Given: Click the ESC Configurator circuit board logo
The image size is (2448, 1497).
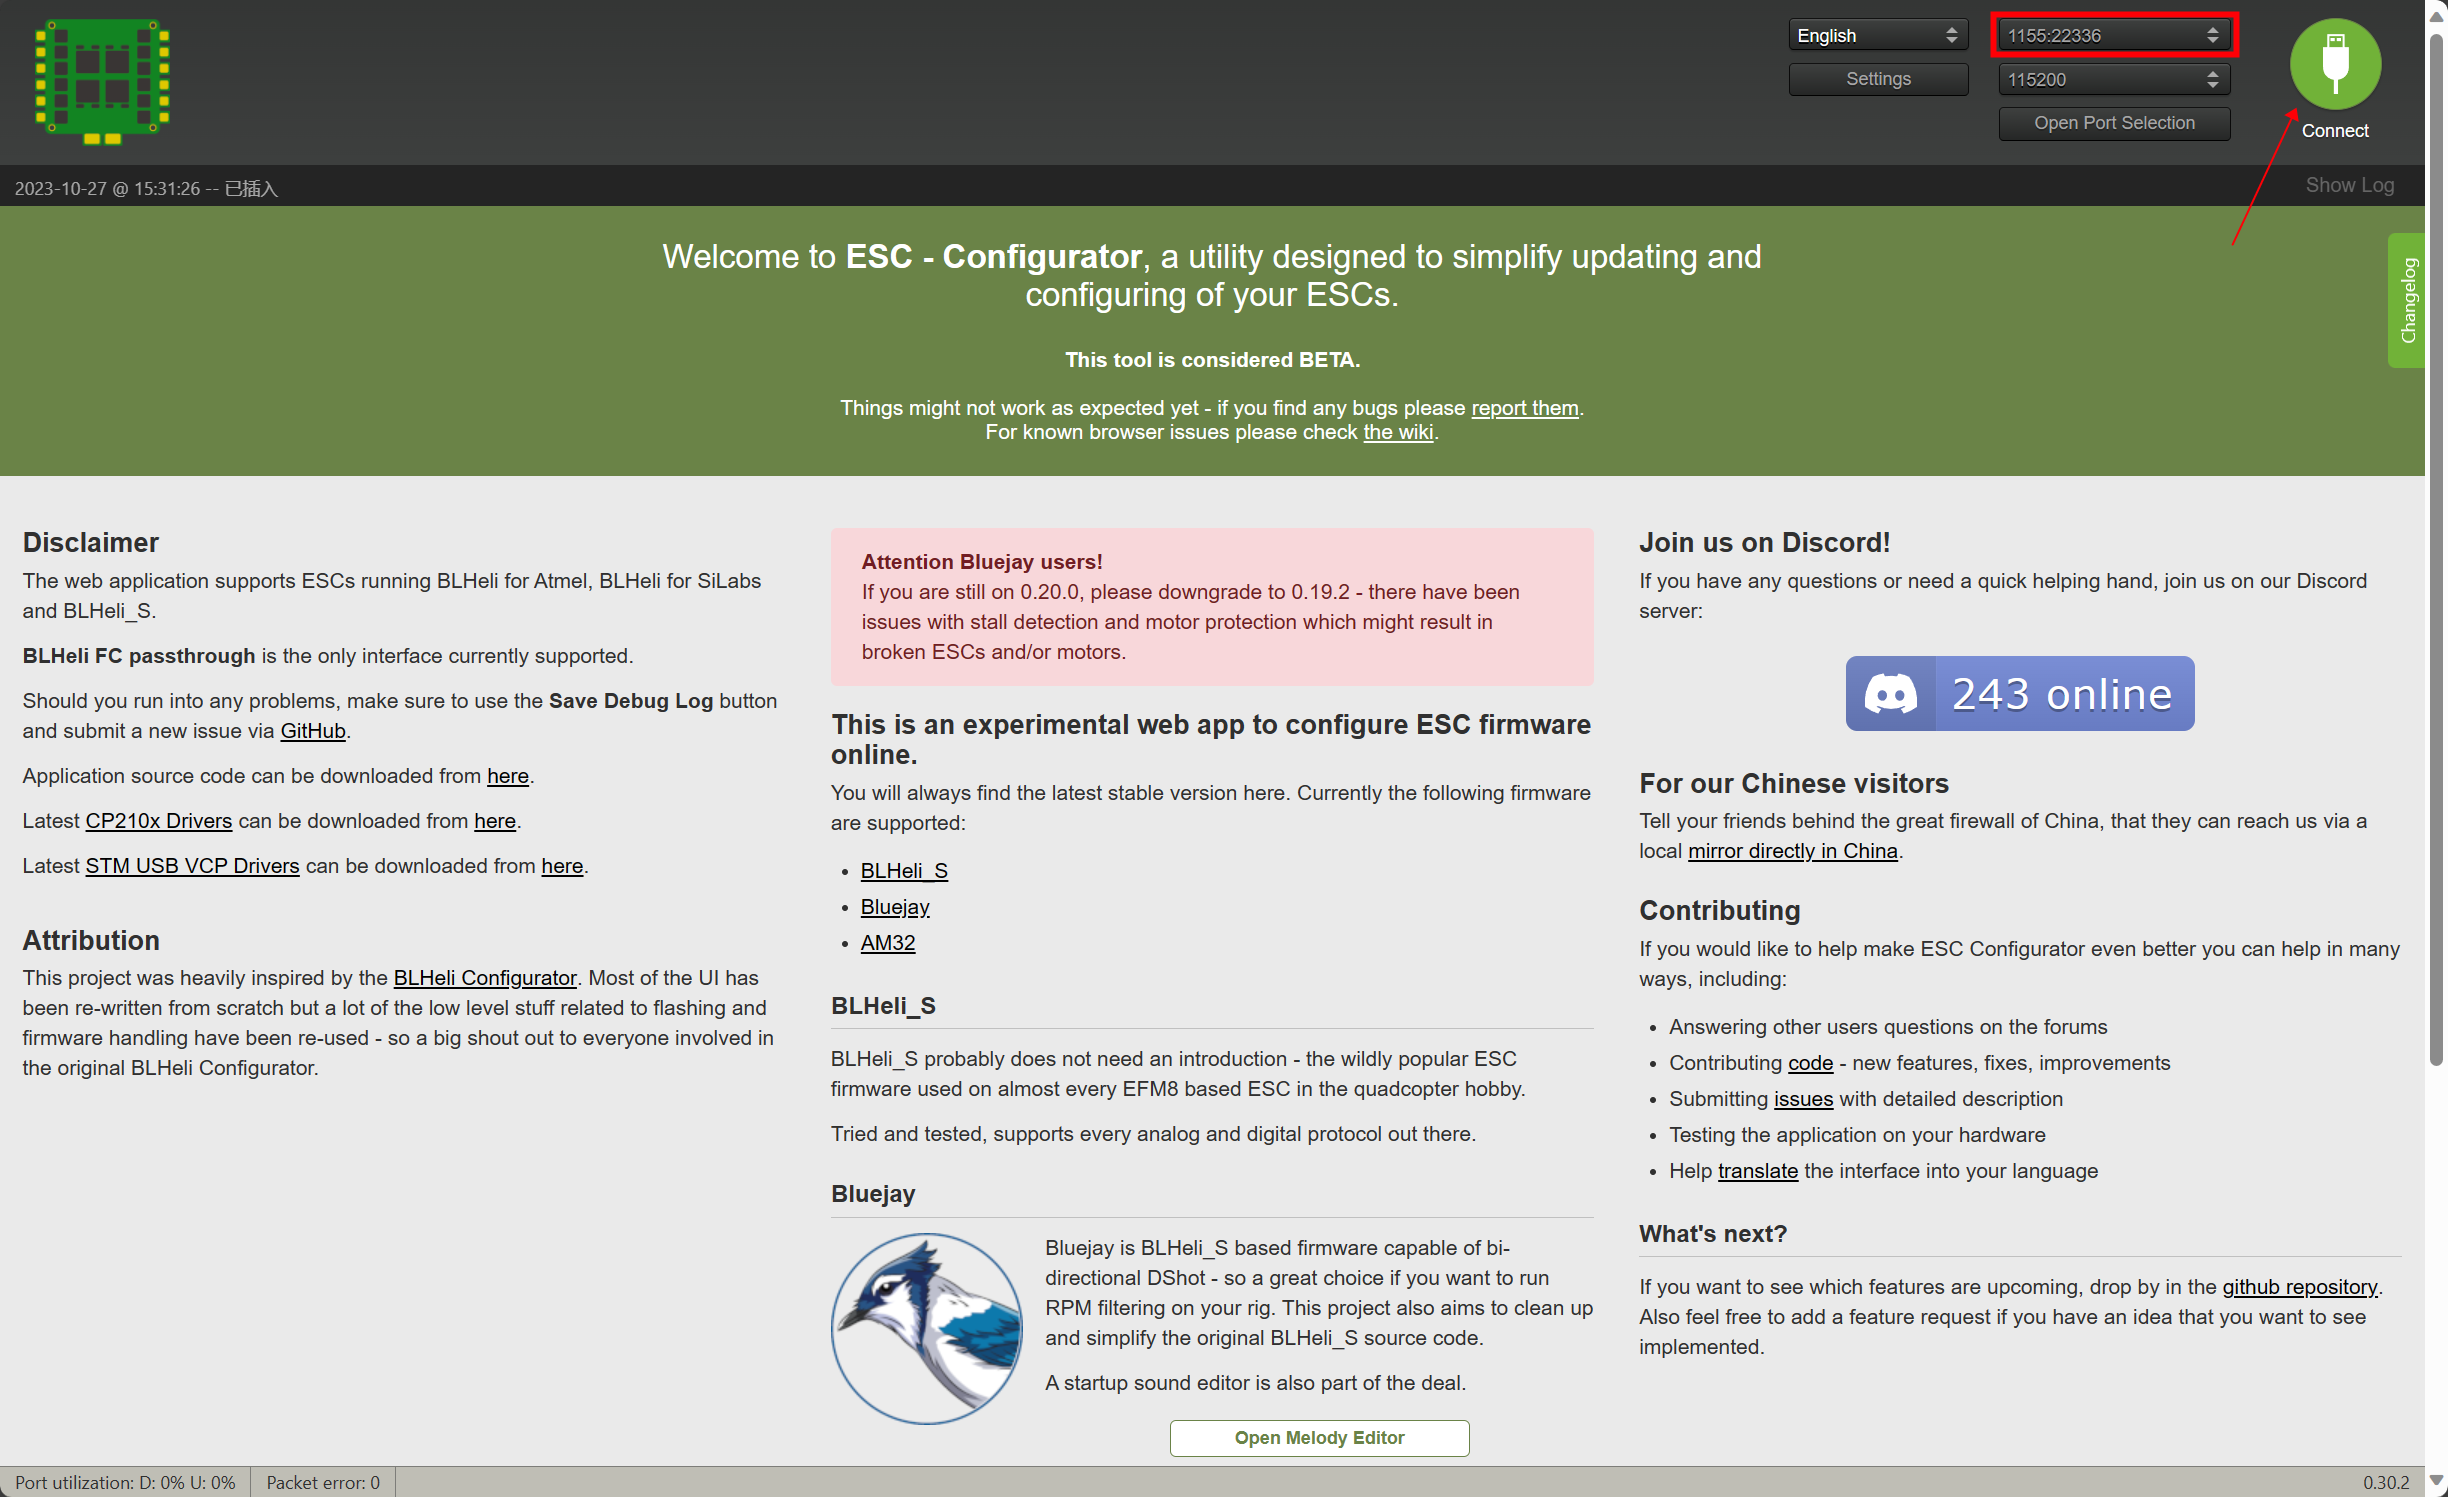Looking at the screenshot, I should [102, 82].
